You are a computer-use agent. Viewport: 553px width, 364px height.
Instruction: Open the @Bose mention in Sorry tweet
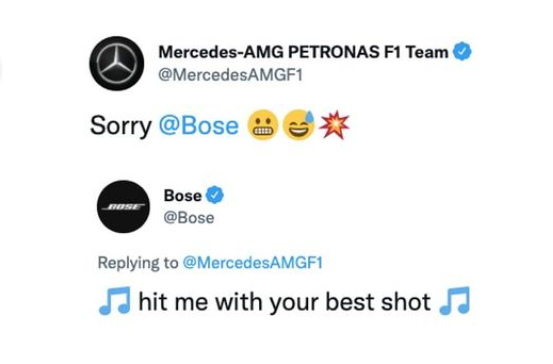(199, 126)
